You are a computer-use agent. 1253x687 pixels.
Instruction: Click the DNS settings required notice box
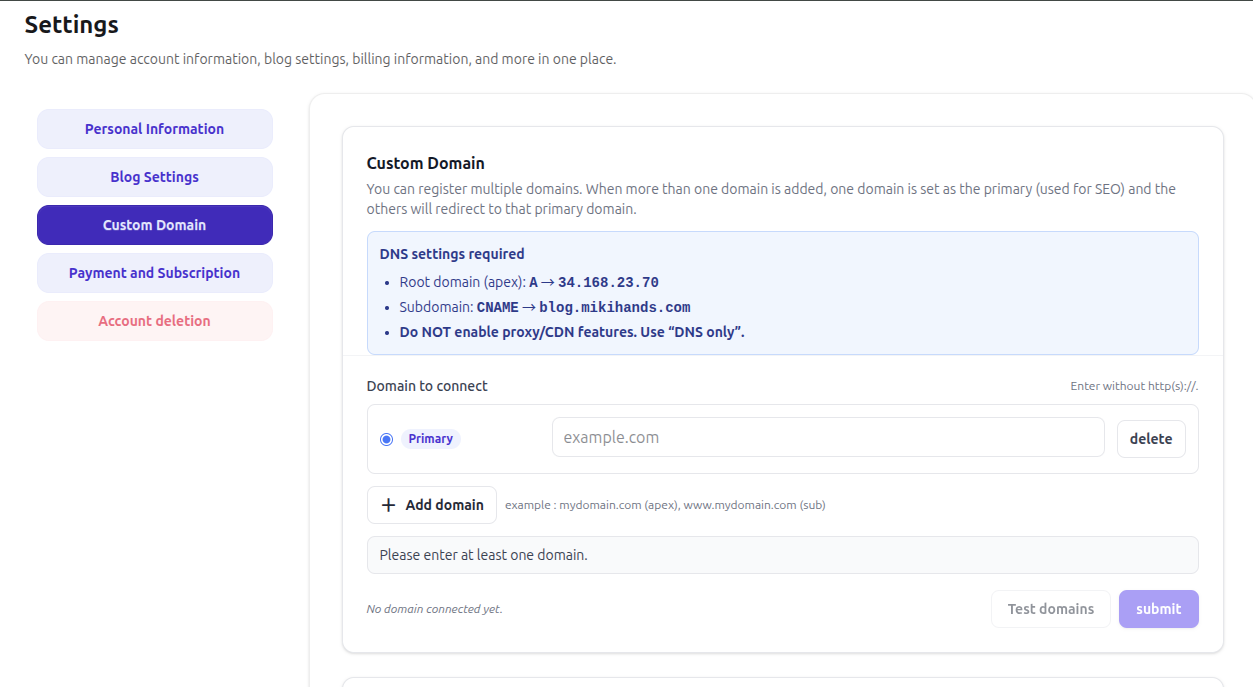[x=783, y=292]
